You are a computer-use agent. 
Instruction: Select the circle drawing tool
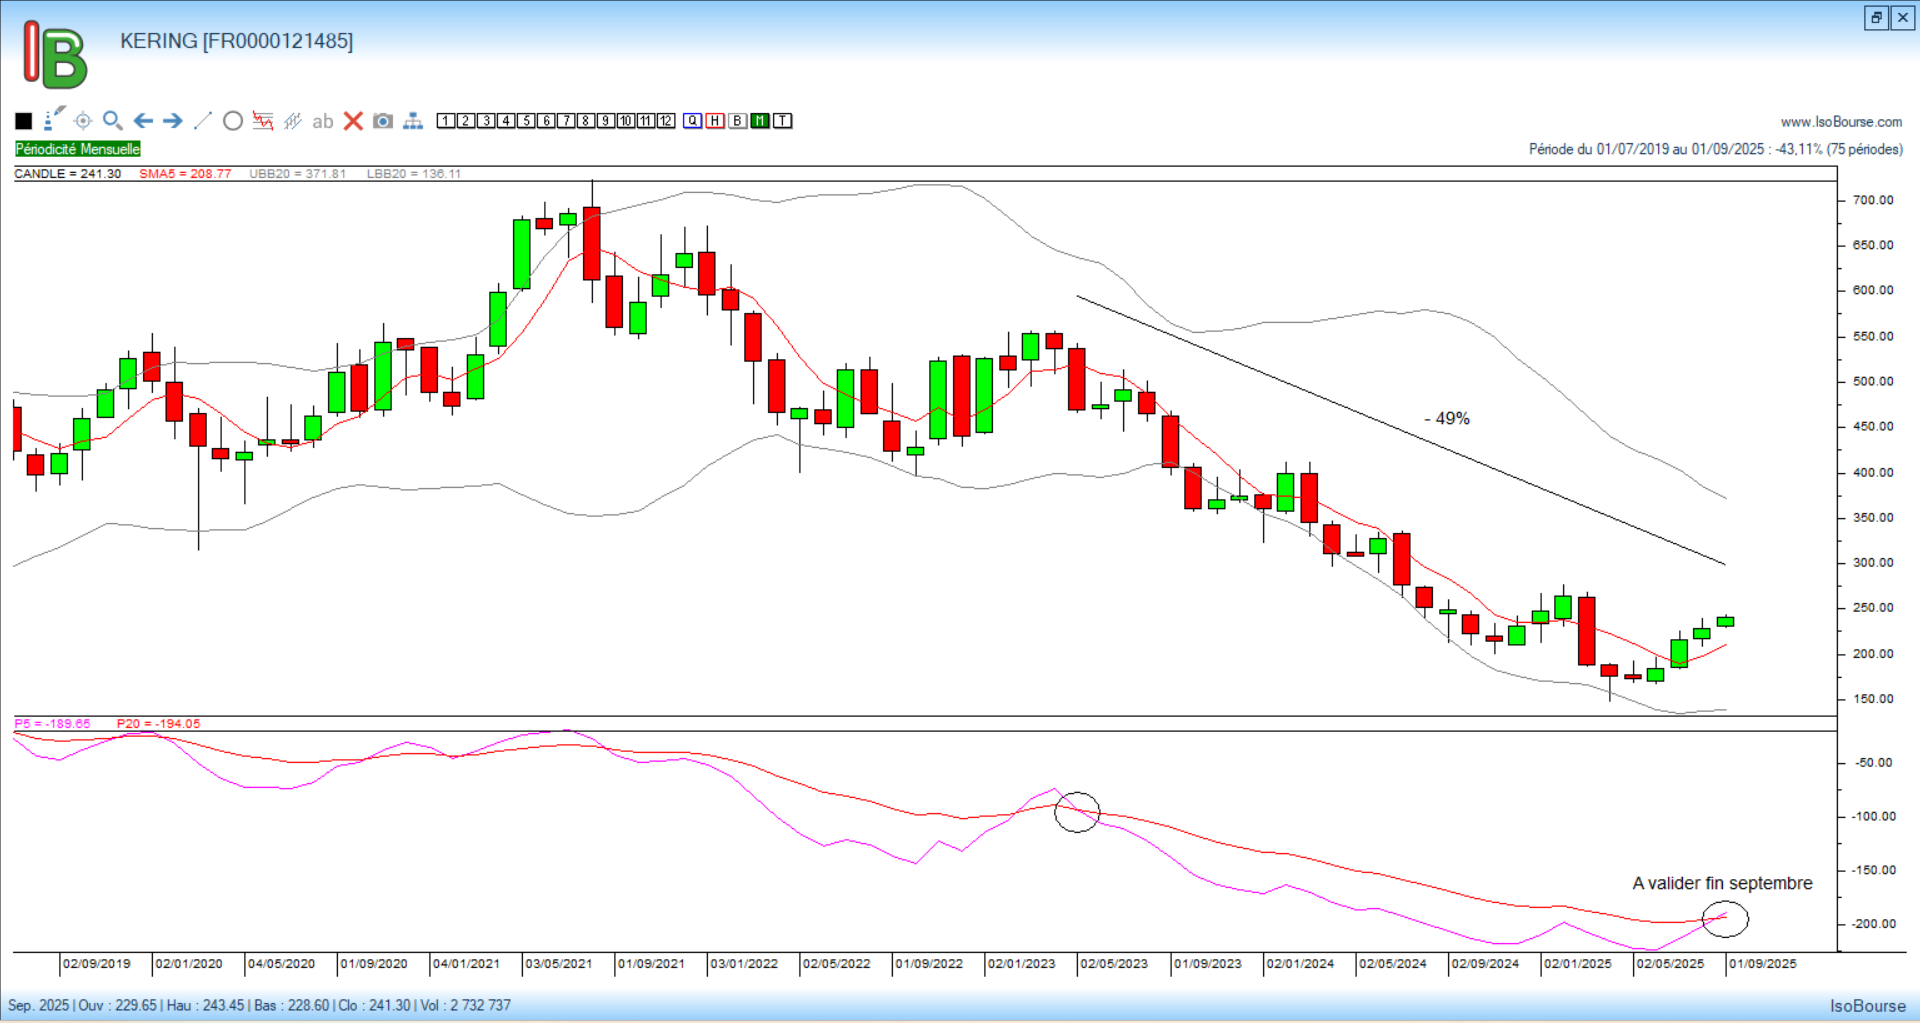[x=233, y=121]
